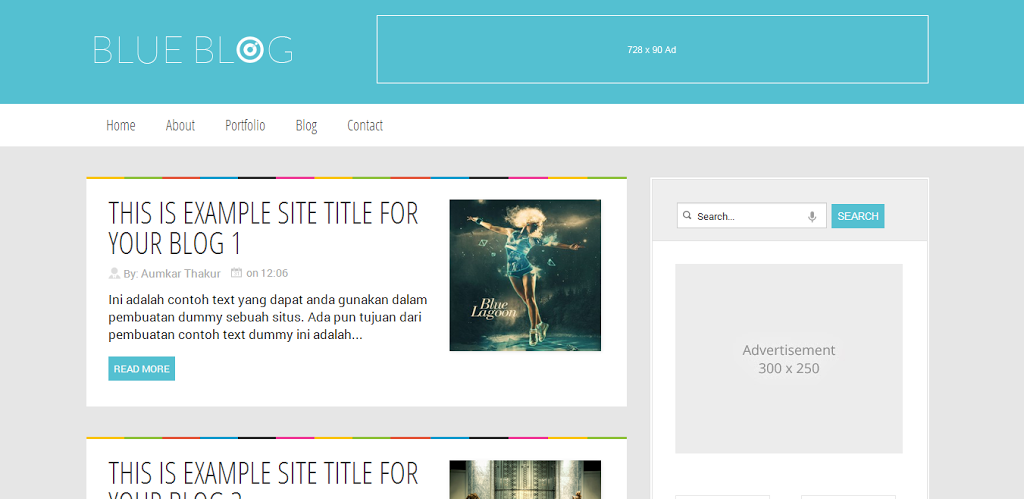Open the Contact page

[365, 125]
